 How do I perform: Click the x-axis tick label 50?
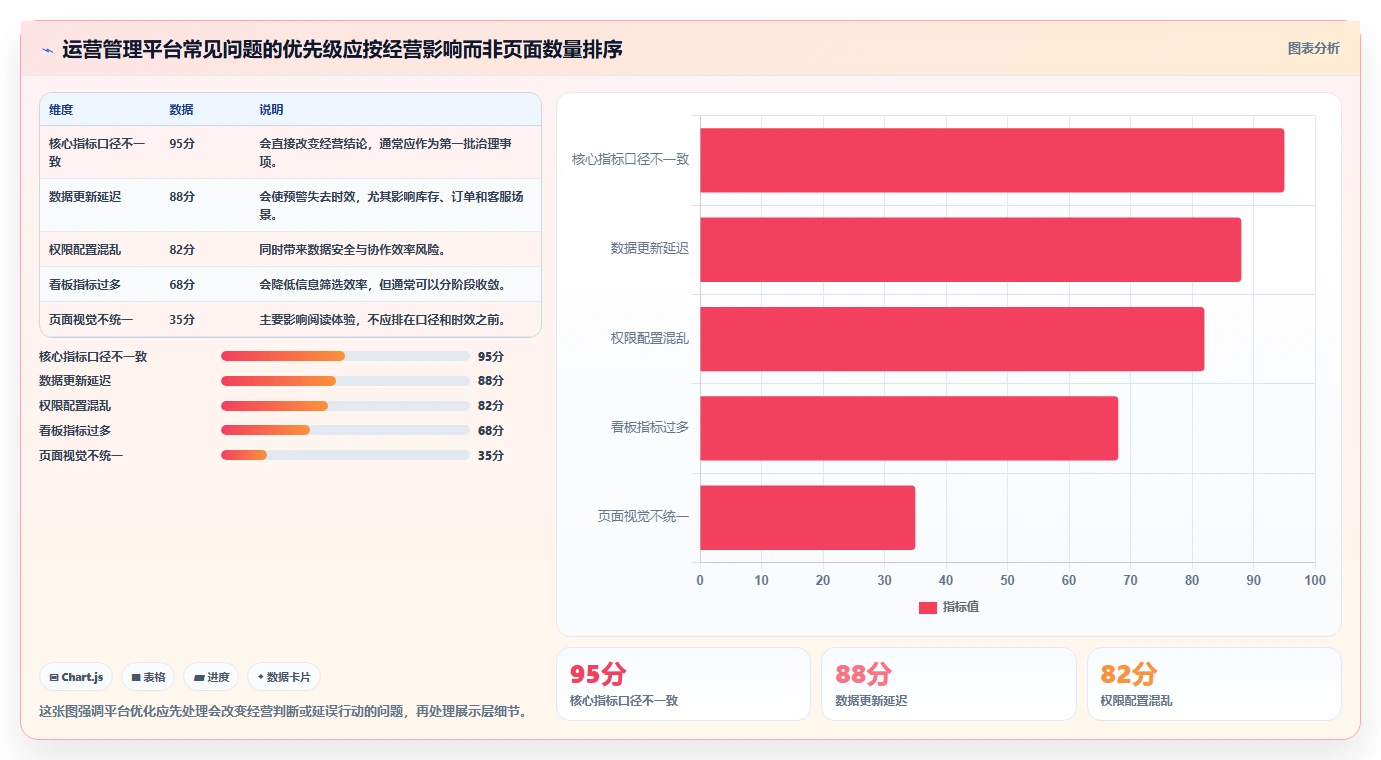[1007, 581]
